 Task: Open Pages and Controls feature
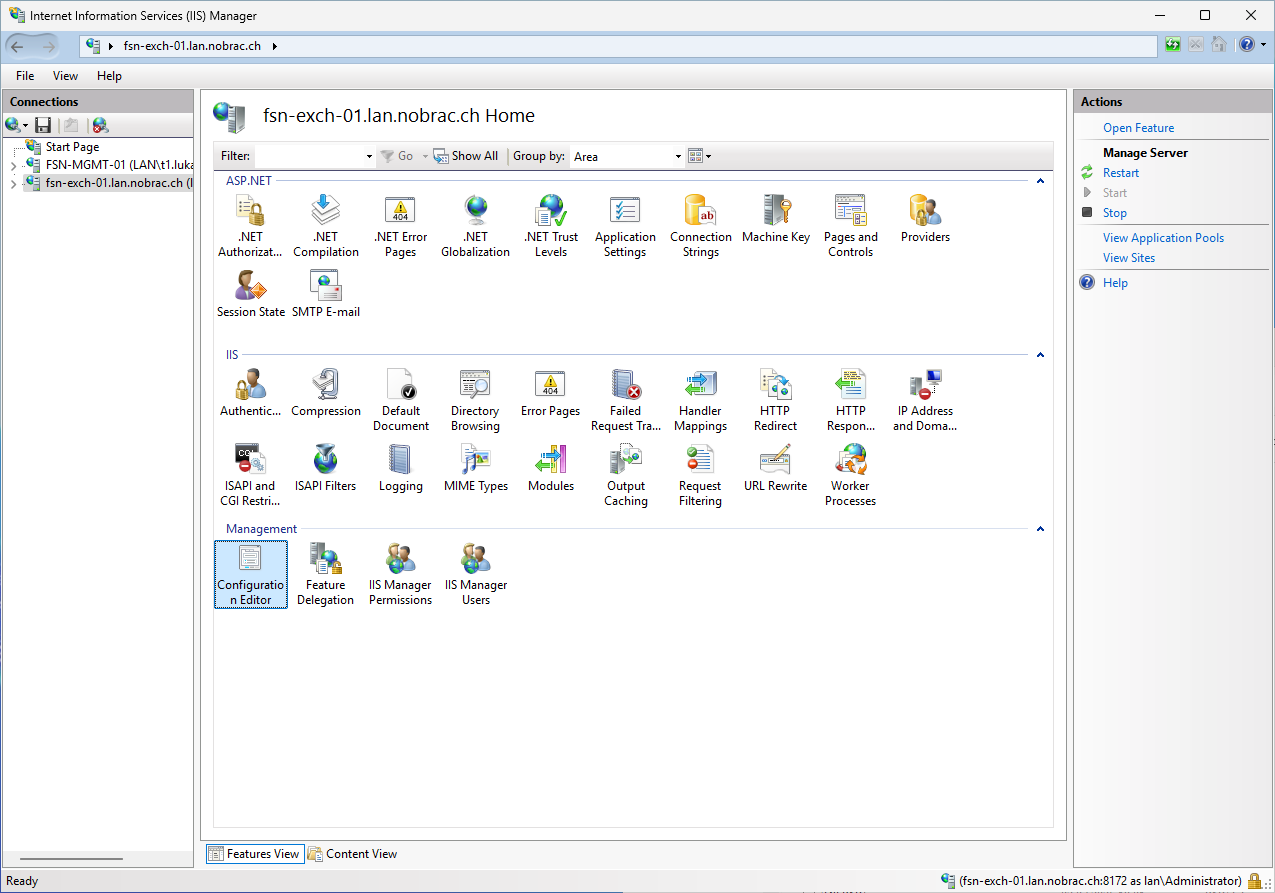[850, 226]
